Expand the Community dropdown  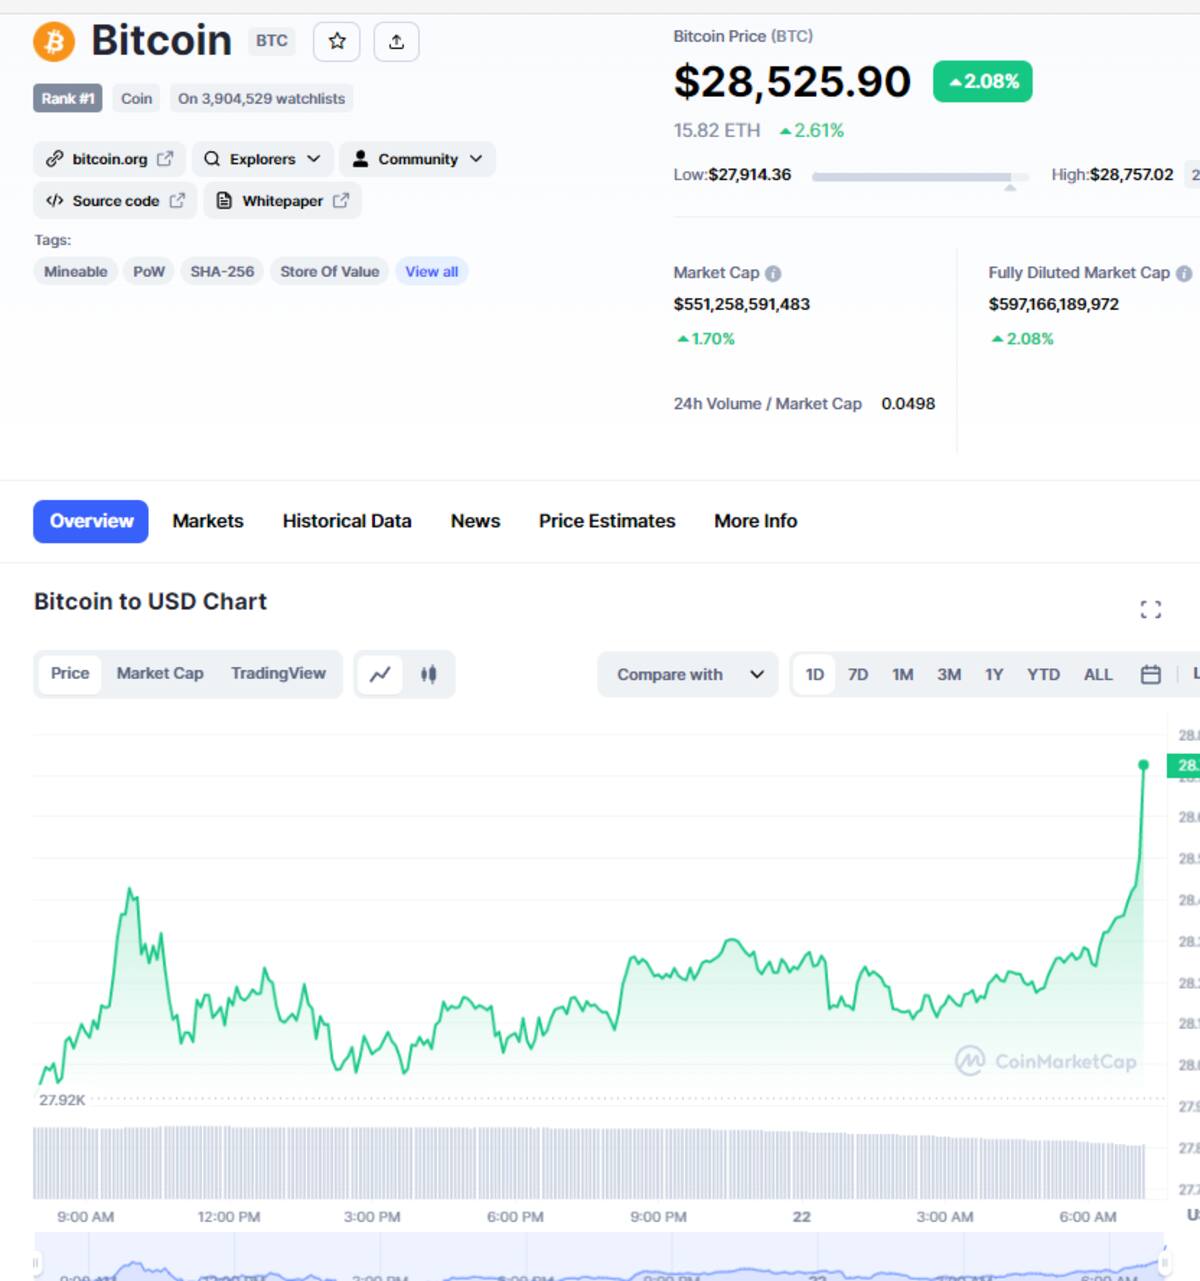417,159
